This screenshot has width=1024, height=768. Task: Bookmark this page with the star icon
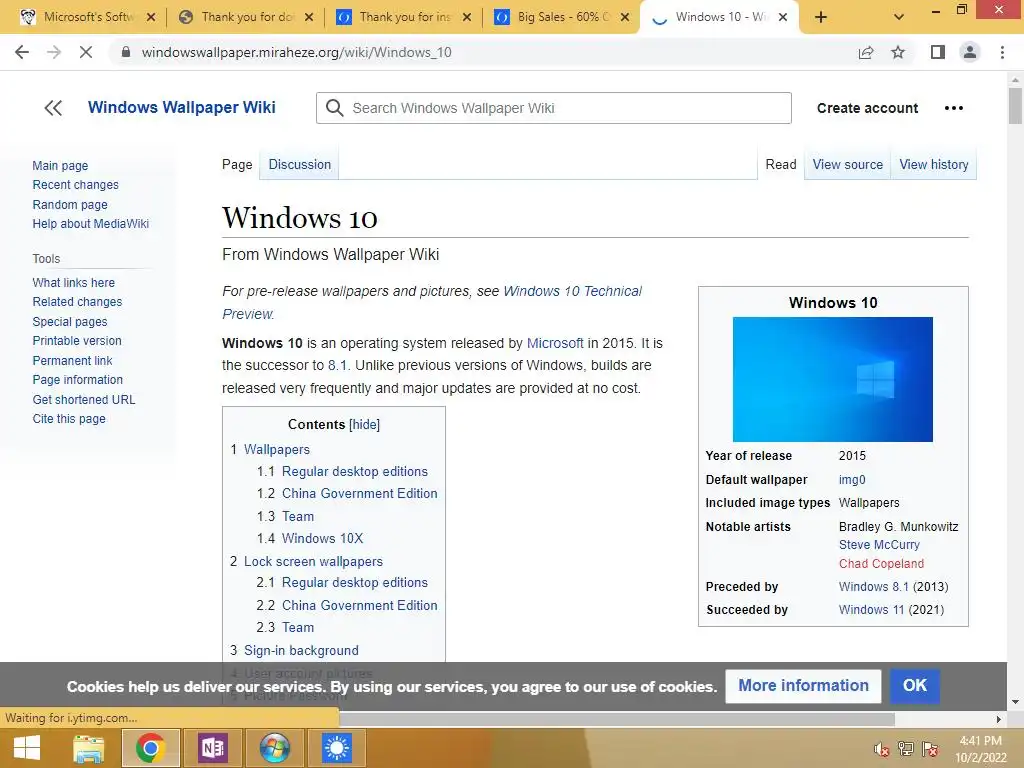coord(898,52)
